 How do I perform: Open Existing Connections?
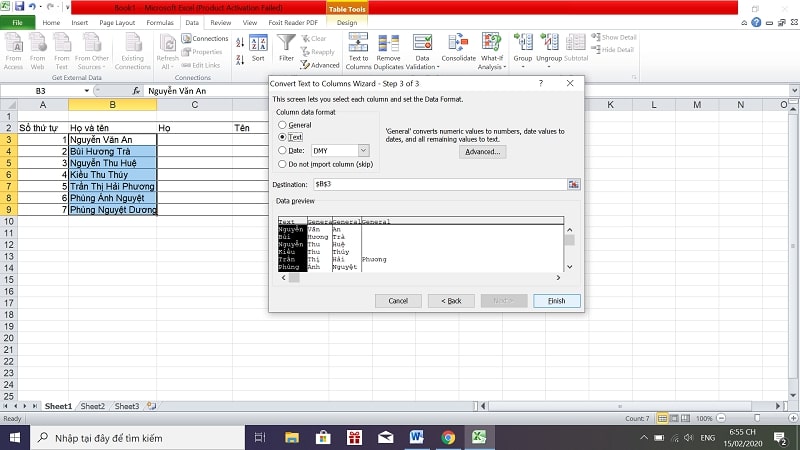[133, 52]
